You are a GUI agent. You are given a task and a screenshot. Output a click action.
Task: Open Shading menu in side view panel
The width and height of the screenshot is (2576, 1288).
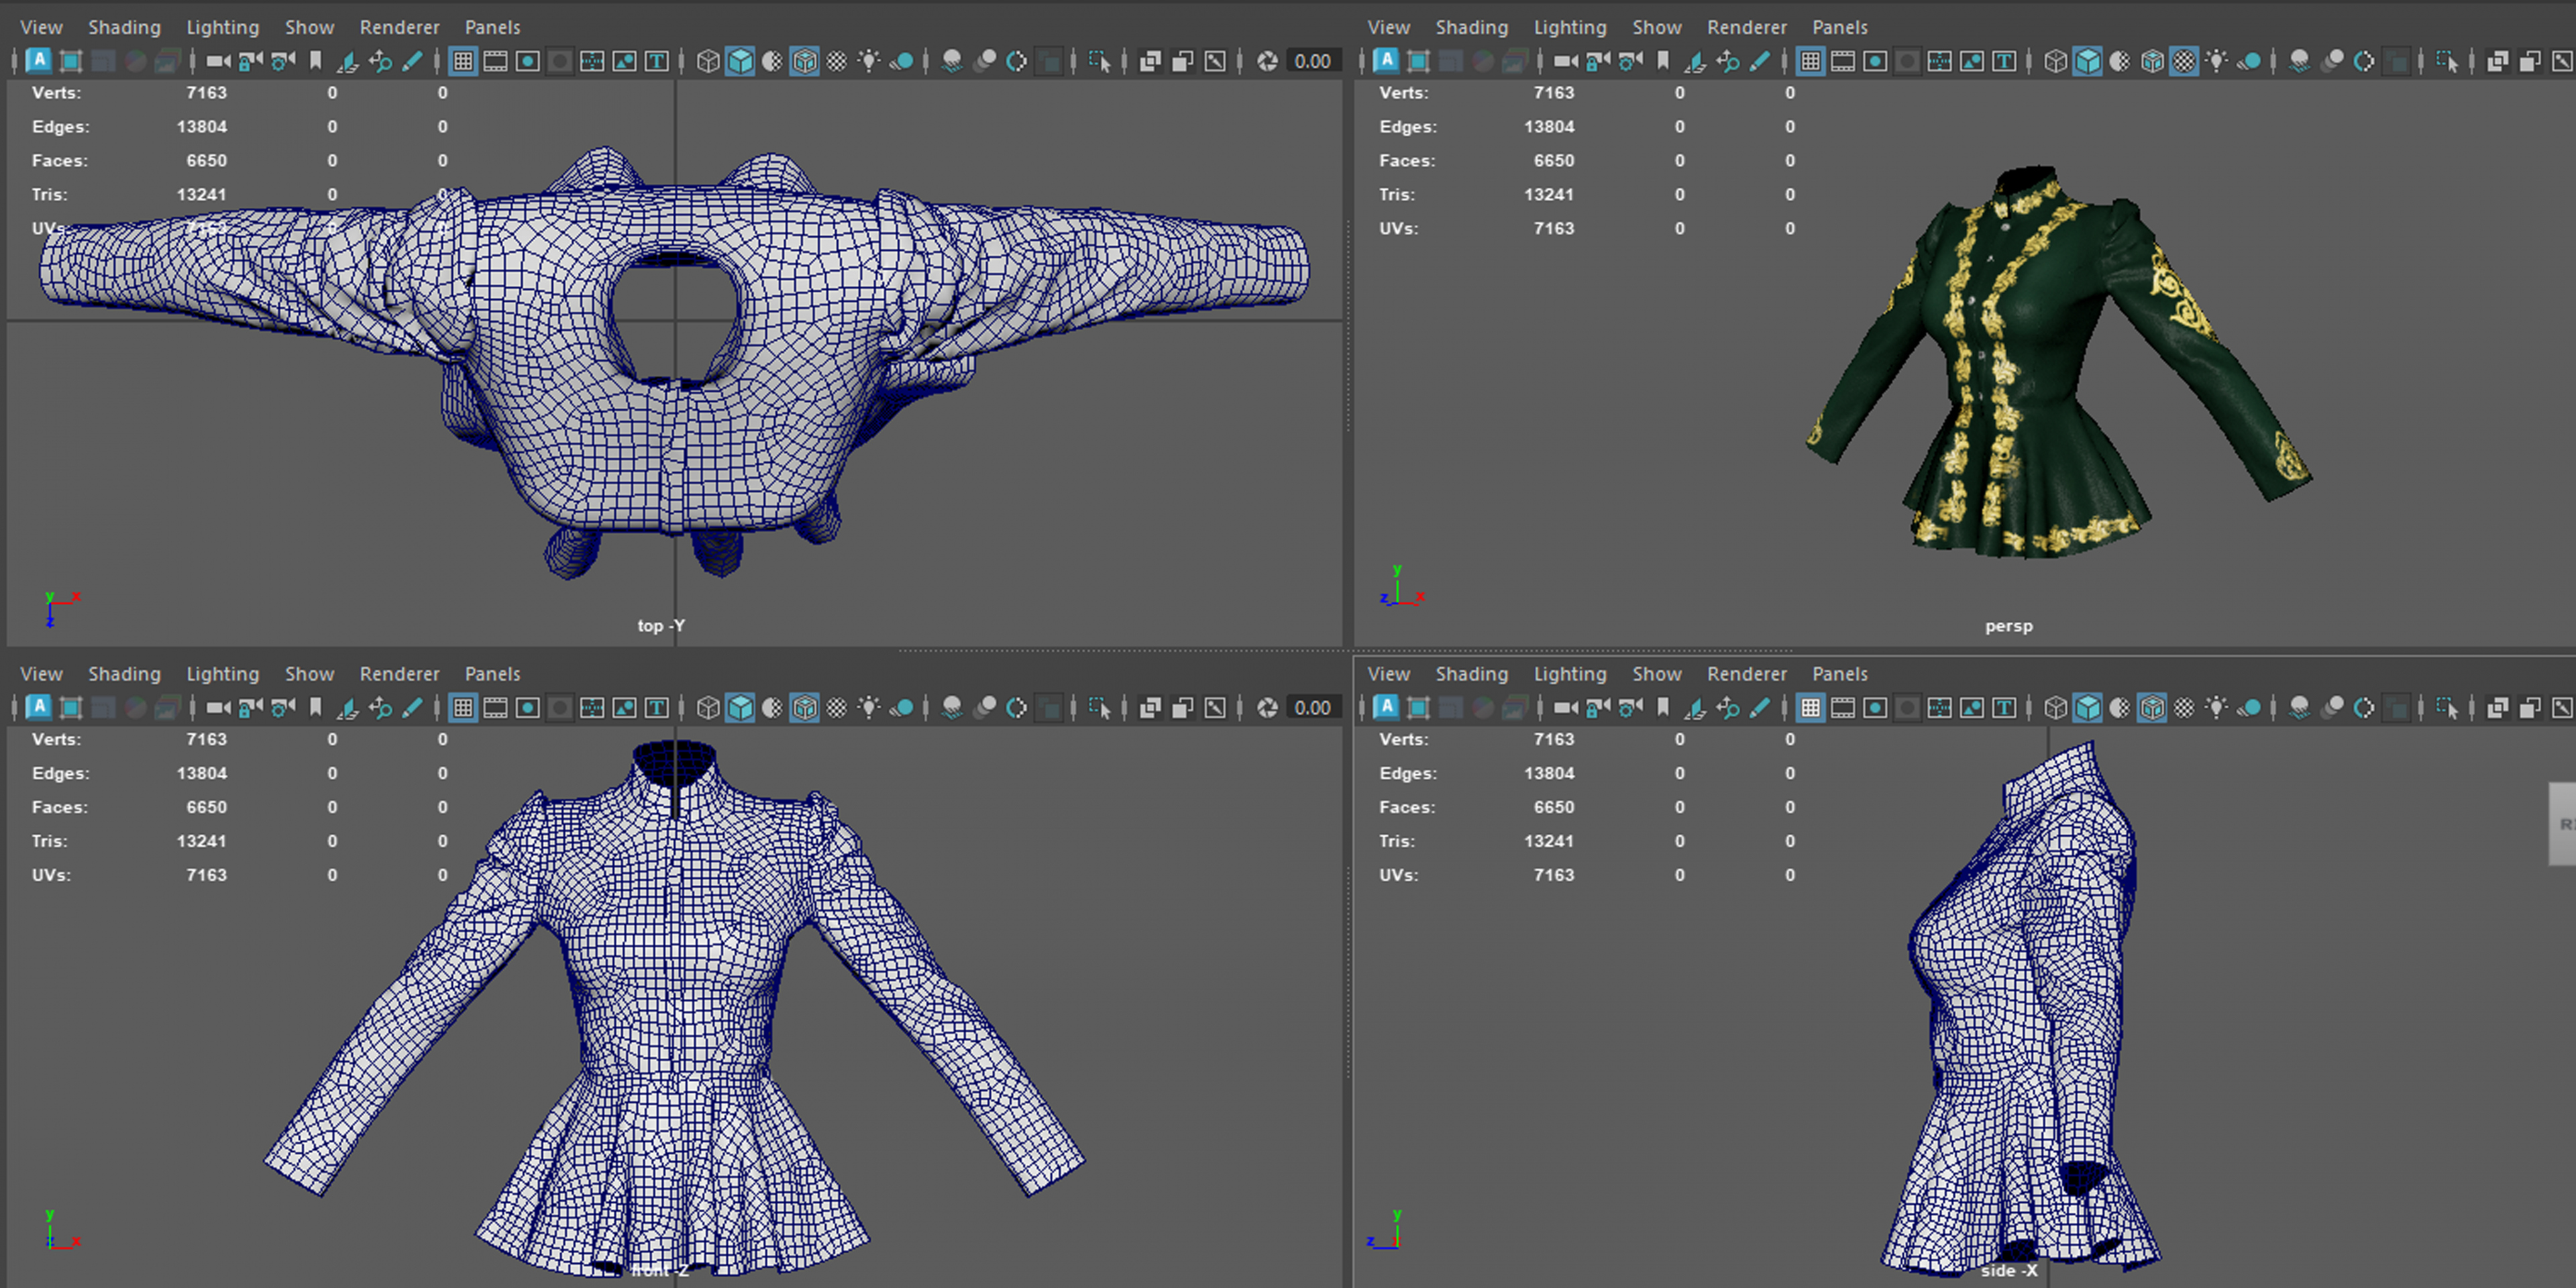click(x=1471, y=674)
